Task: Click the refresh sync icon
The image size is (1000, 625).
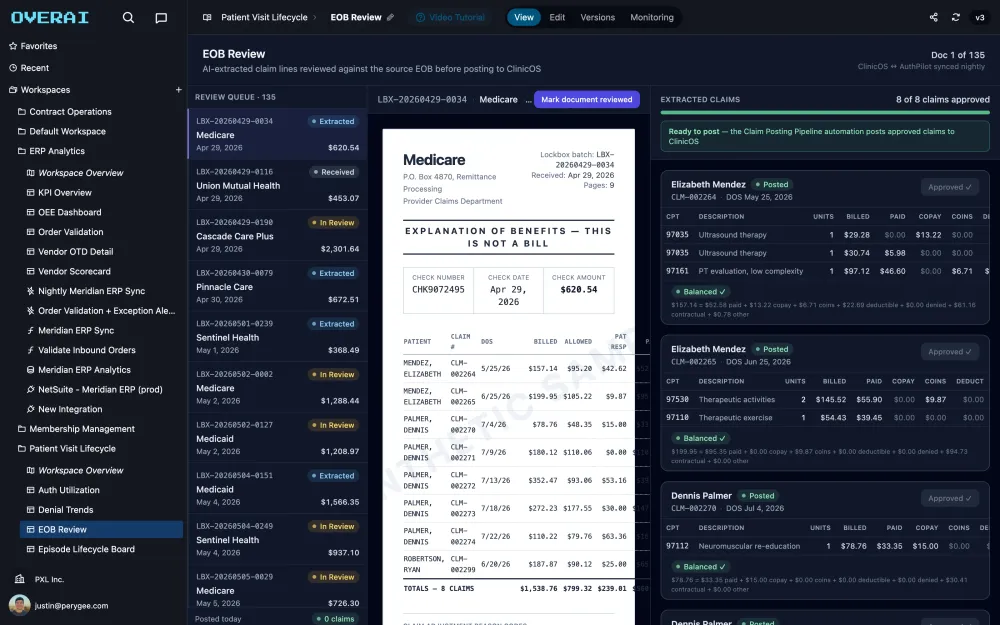Action: coord(955,17)
